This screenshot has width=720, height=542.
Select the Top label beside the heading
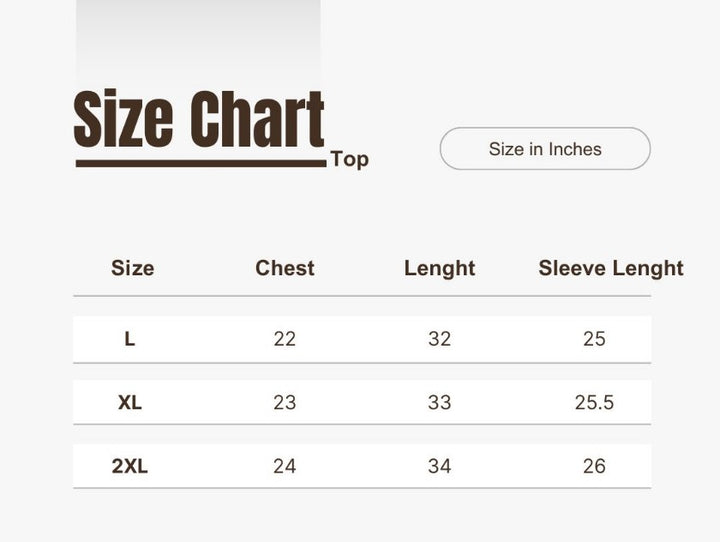(x=349, y=159)
